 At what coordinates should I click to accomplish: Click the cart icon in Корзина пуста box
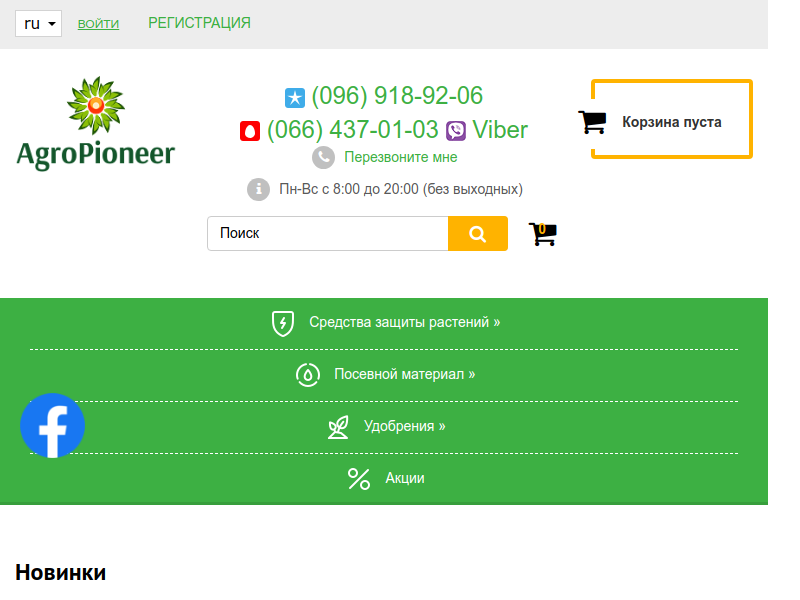592,122
